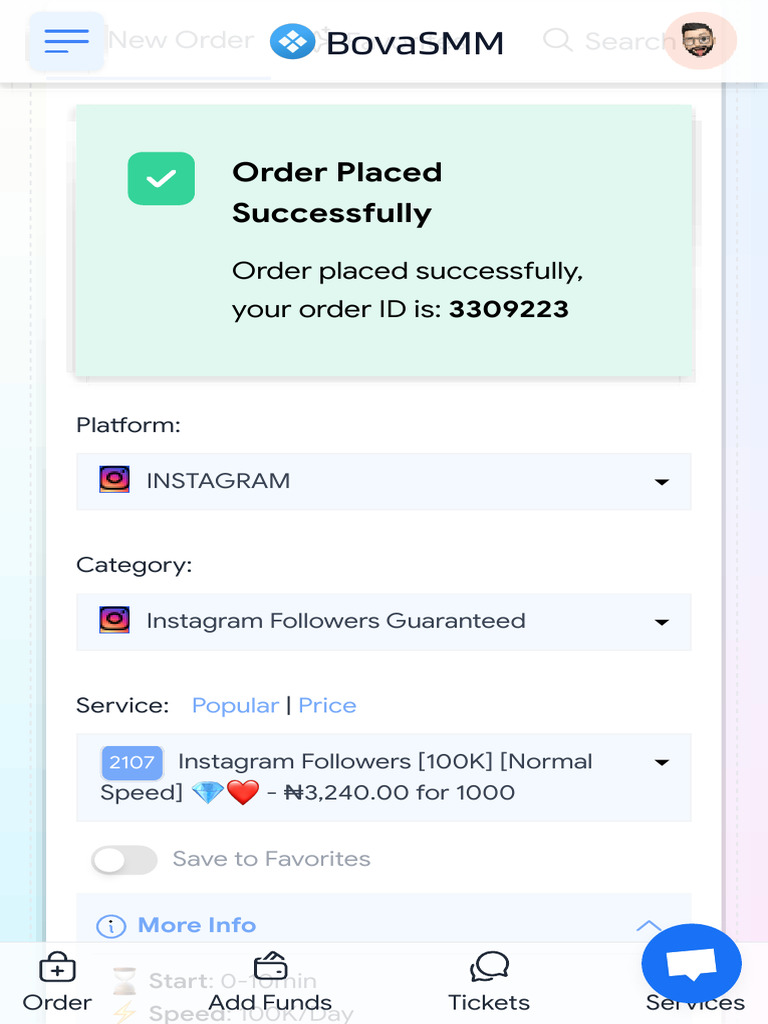Click the Instagram icon in Platform field

[115, 480]
